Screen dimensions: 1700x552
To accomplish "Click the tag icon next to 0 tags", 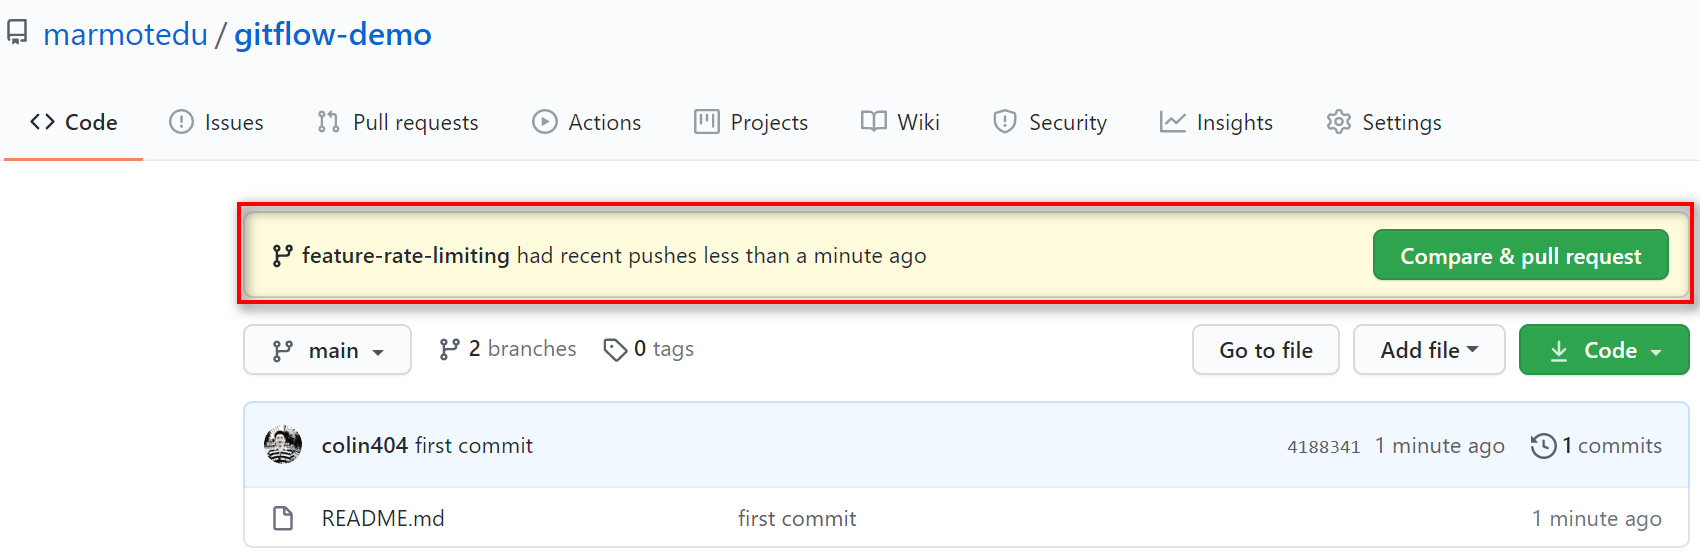I will click(615, 349).
